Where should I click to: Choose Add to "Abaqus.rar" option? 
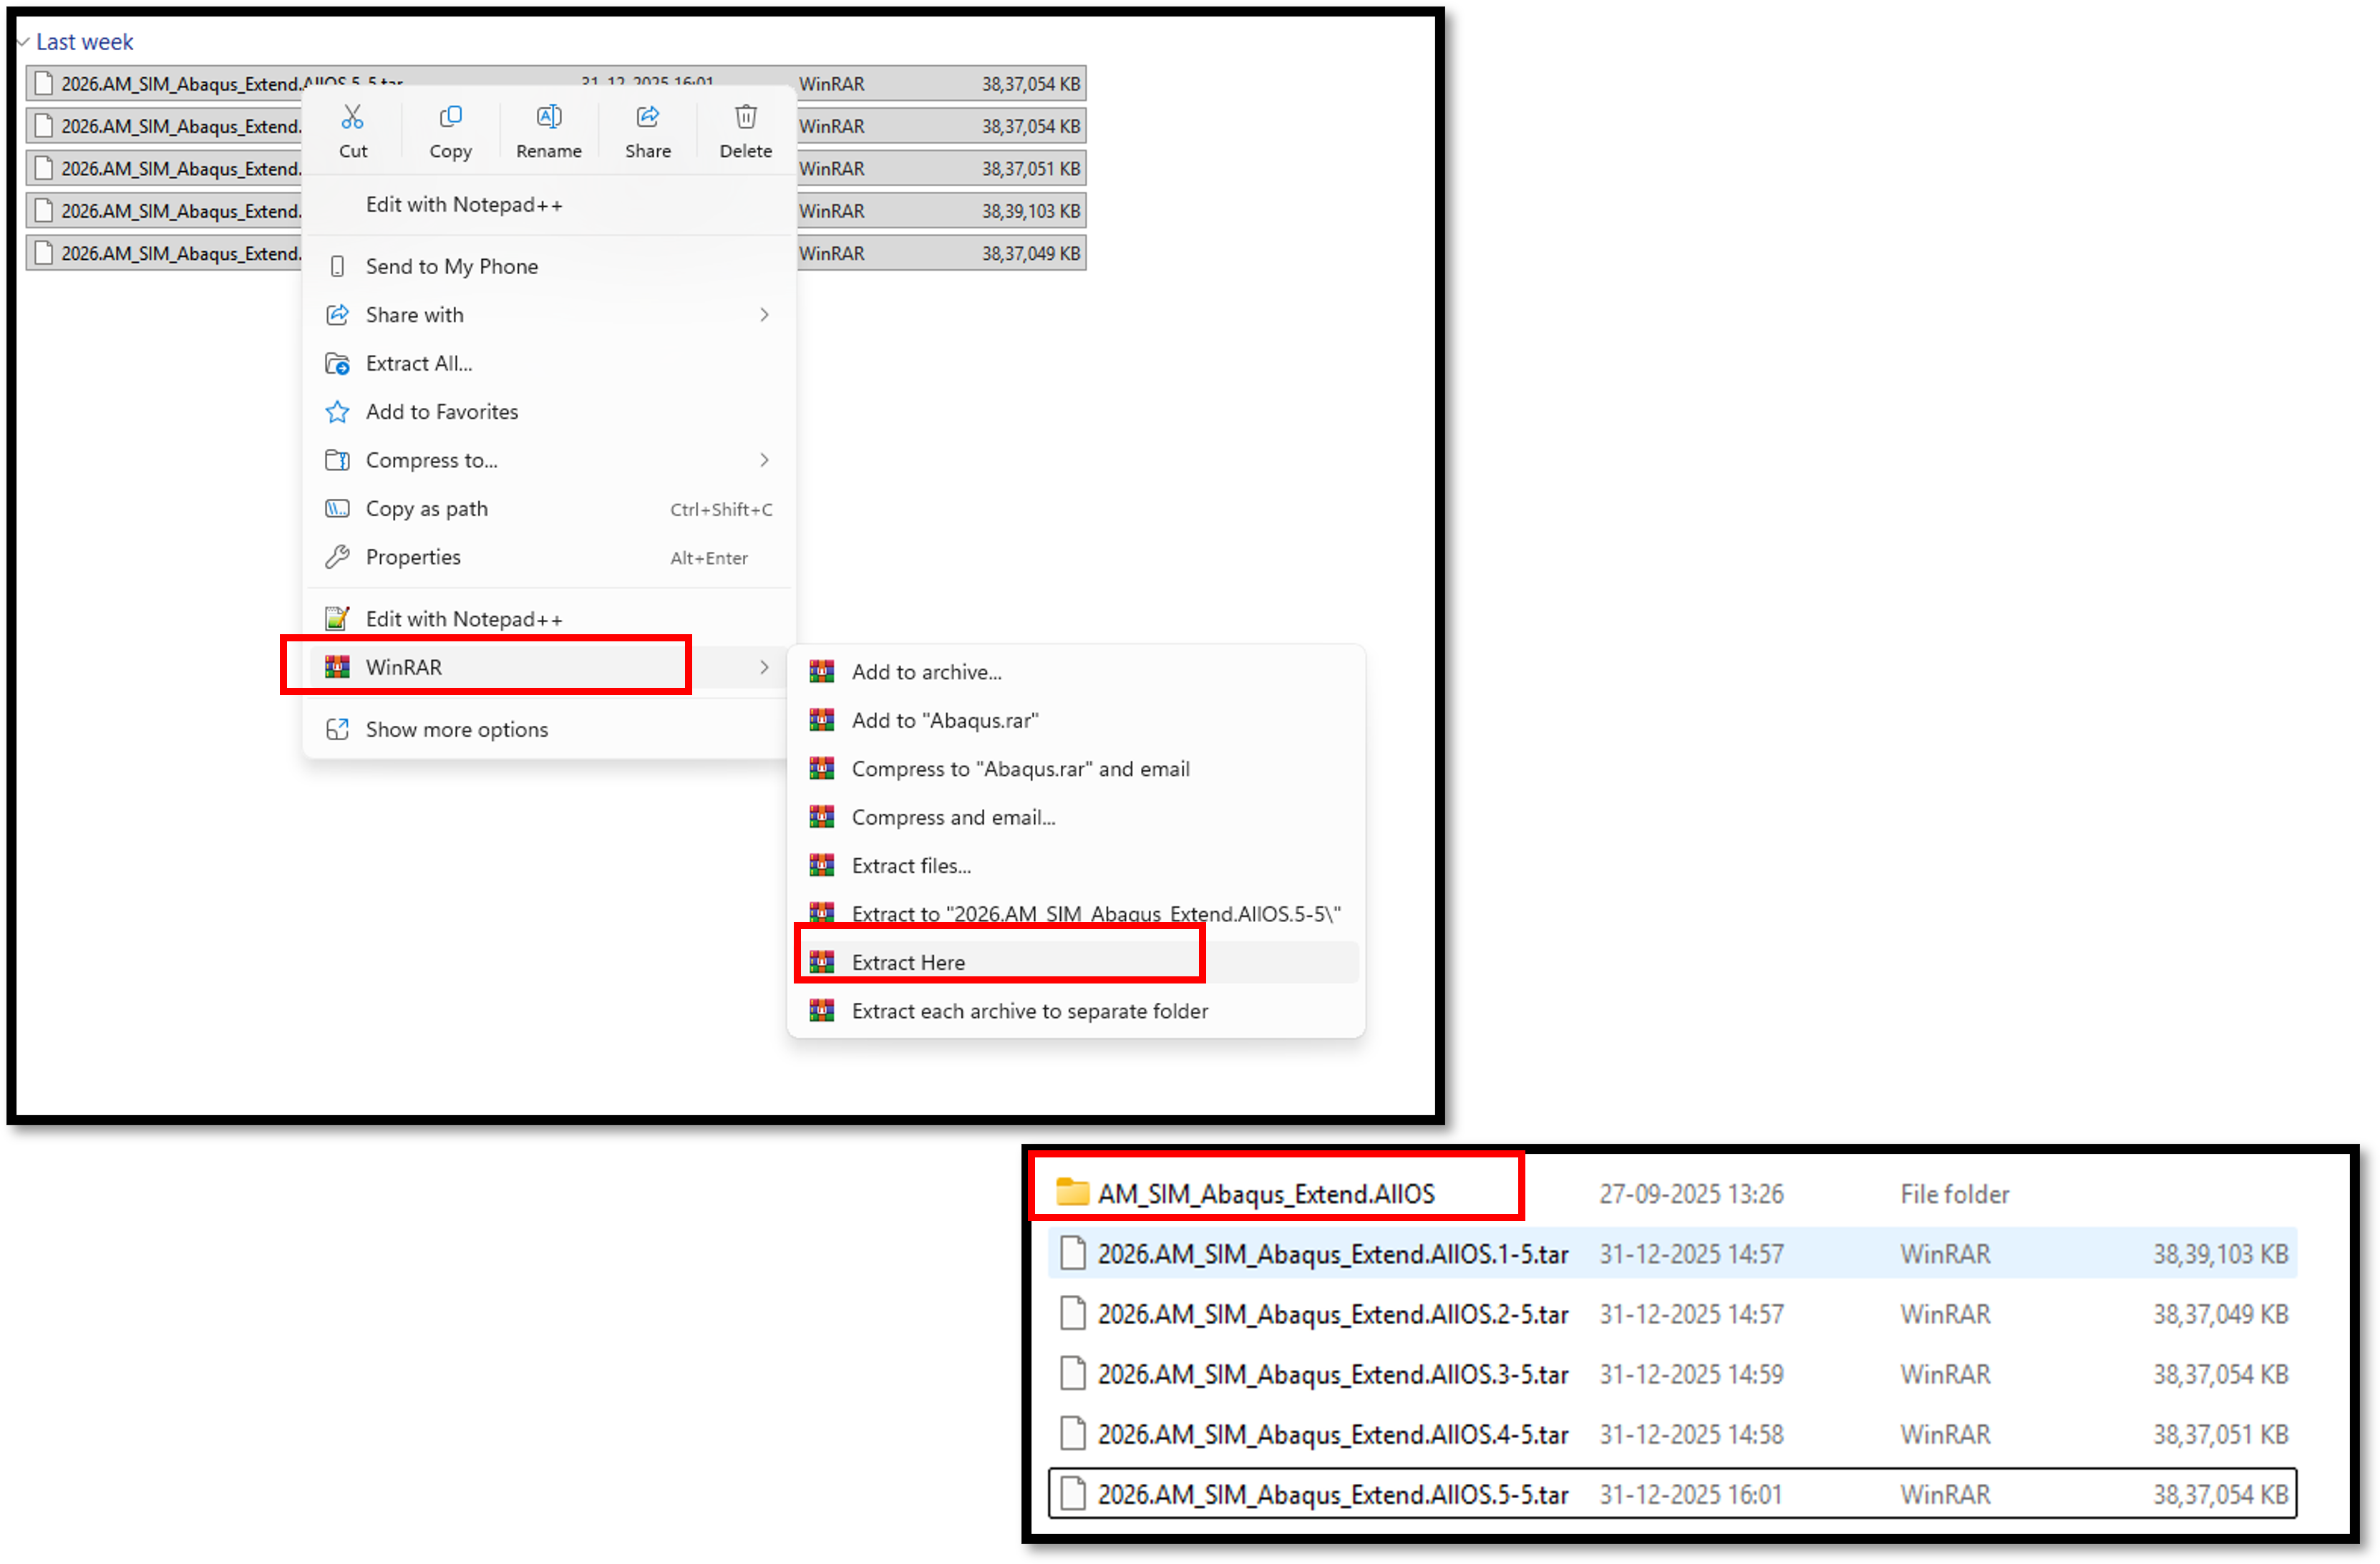pos(944,721)
